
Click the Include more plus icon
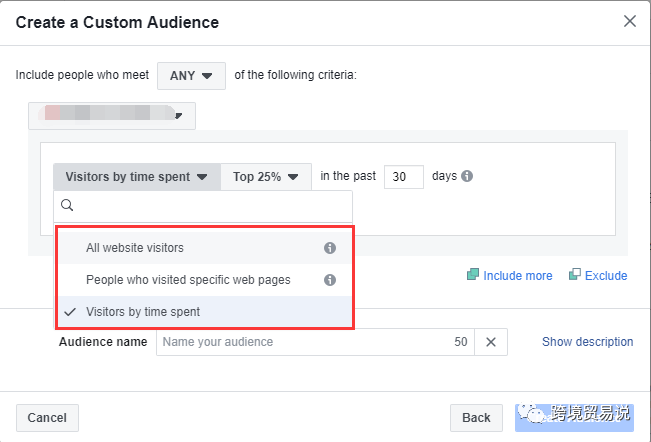point(473,275)
